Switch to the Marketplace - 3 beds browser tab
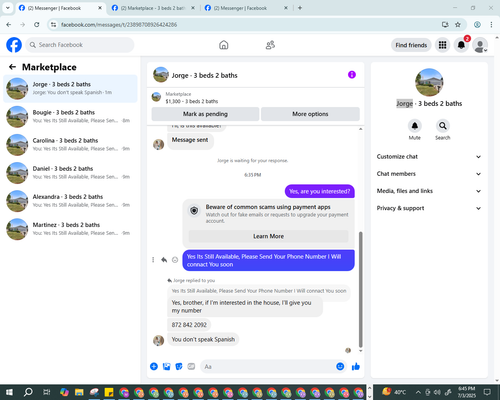Viewport: 500px width, 400px height. (153, 8)
